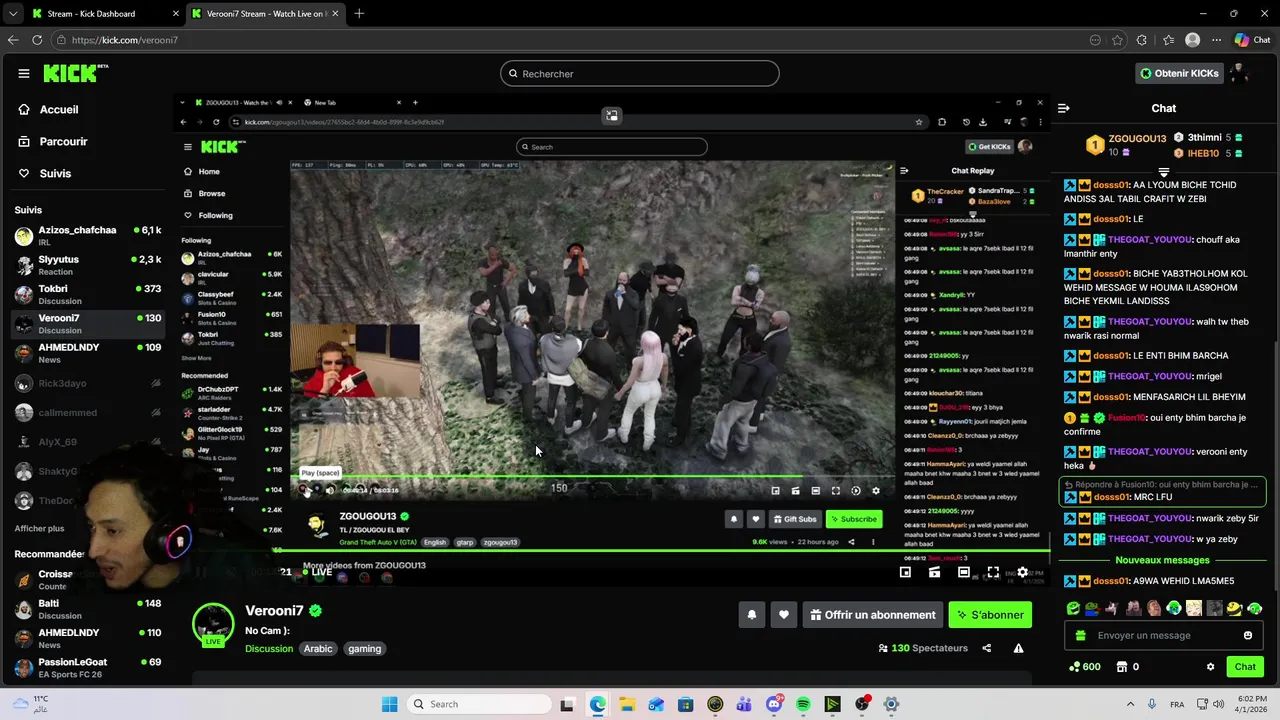Click the picture-in-picture overlay icon on the video
This screenshot has height=720, width=1280.
point(612,116)
